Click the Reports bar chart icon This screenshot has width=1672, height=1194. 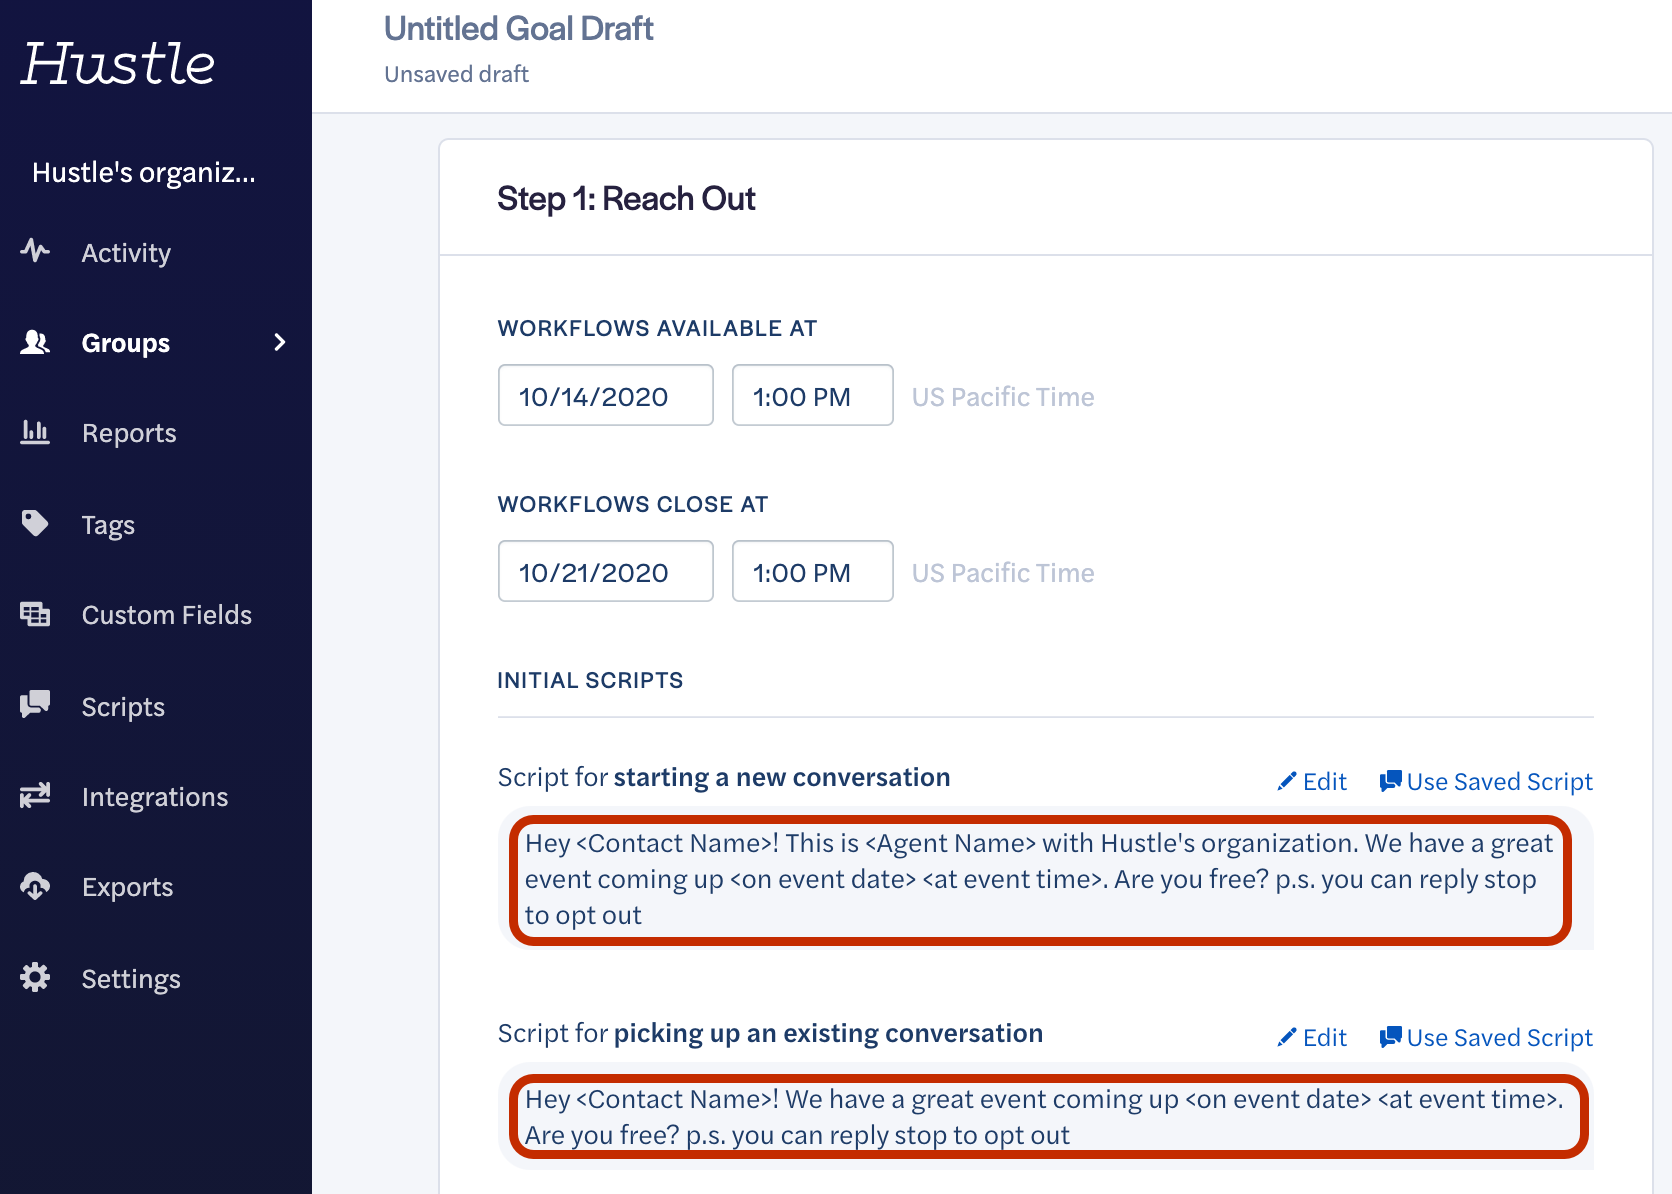click(35, 431)
